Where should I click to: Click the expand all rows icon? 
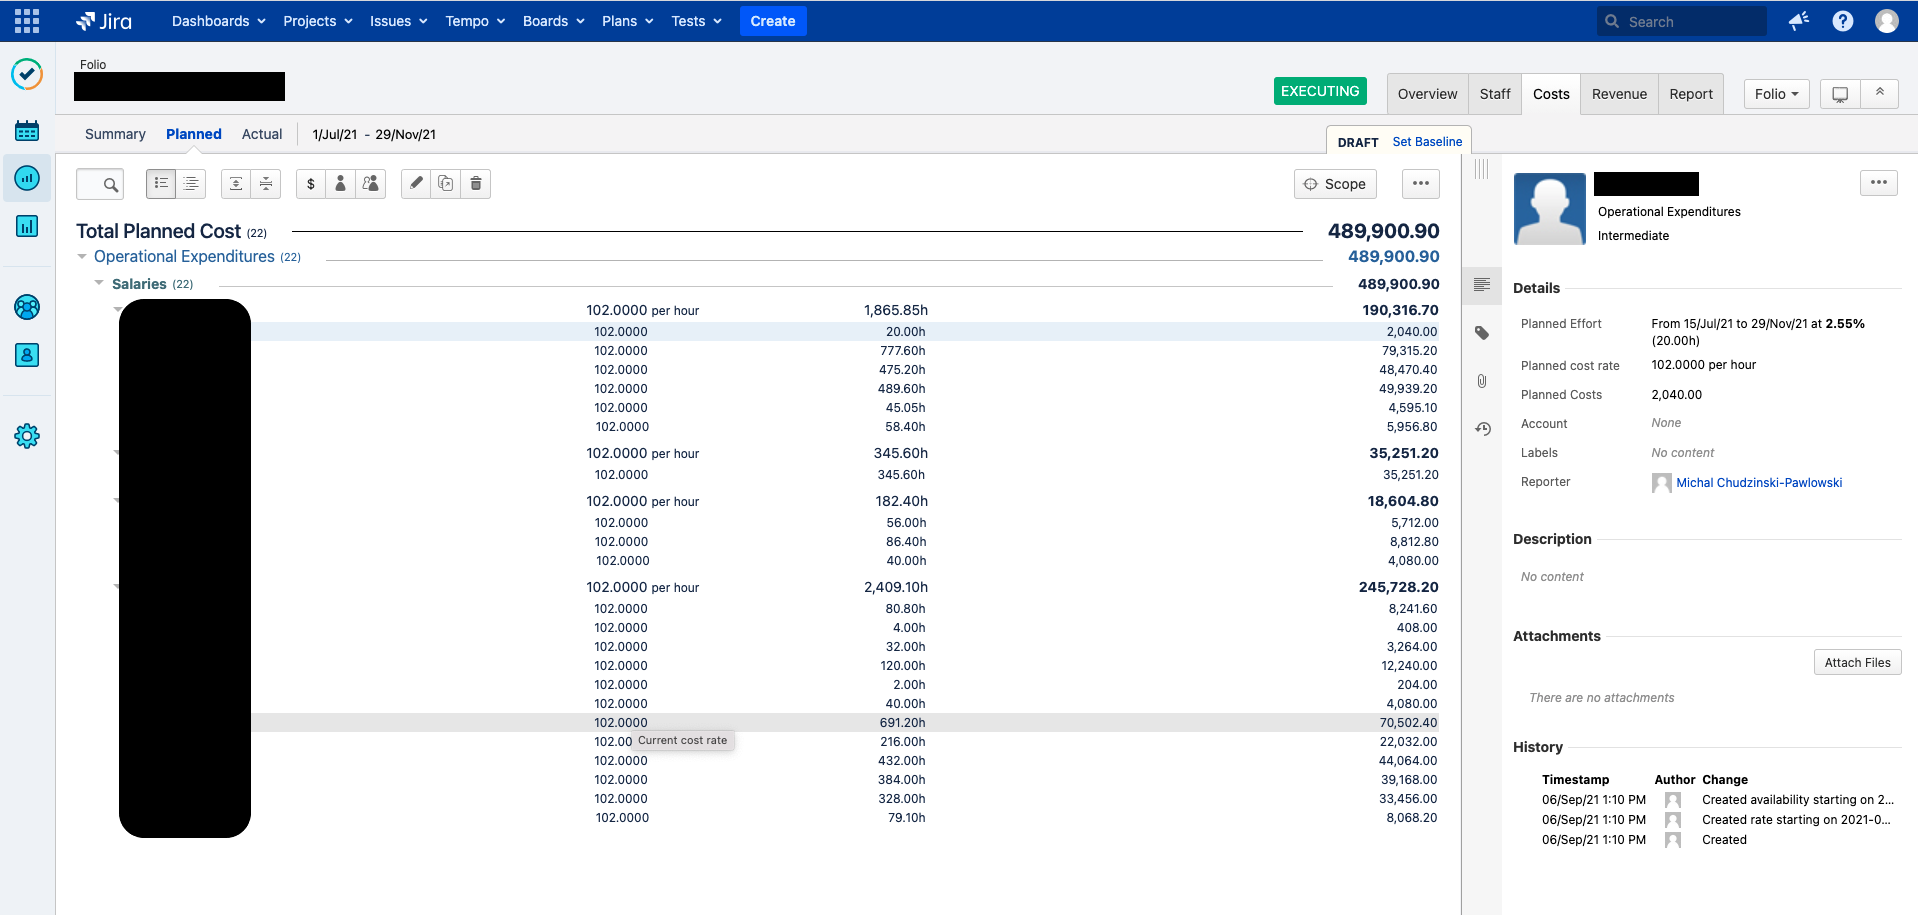point(236,184)
